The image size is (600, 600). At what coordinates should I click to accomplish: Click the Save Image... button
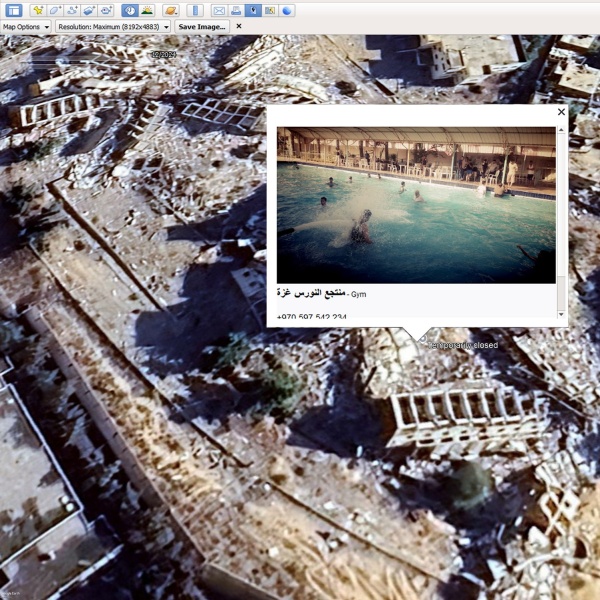pyautogui.click(x=201, y=27)
